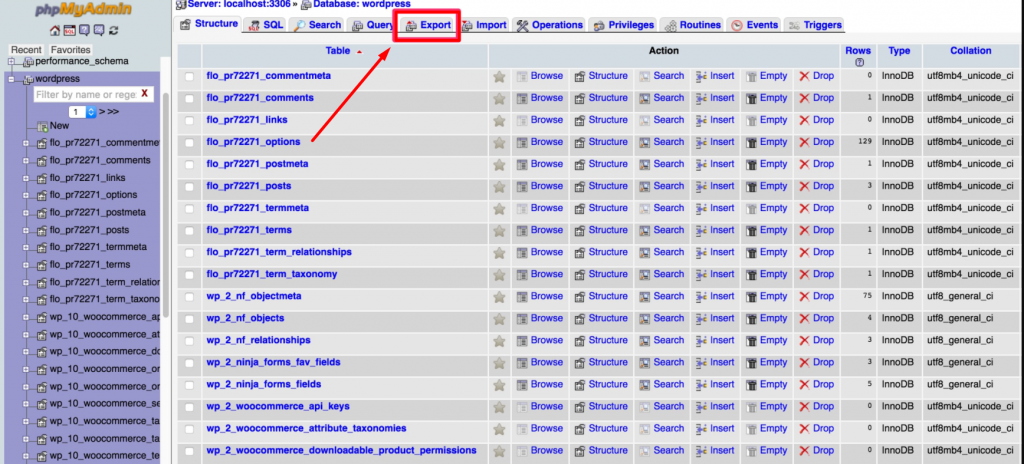Viewport: 1024px width, 464px height.
Task: Check the box for wp_2_woocommerce_attribute_taxonomies
Action: tap(189, 429)
